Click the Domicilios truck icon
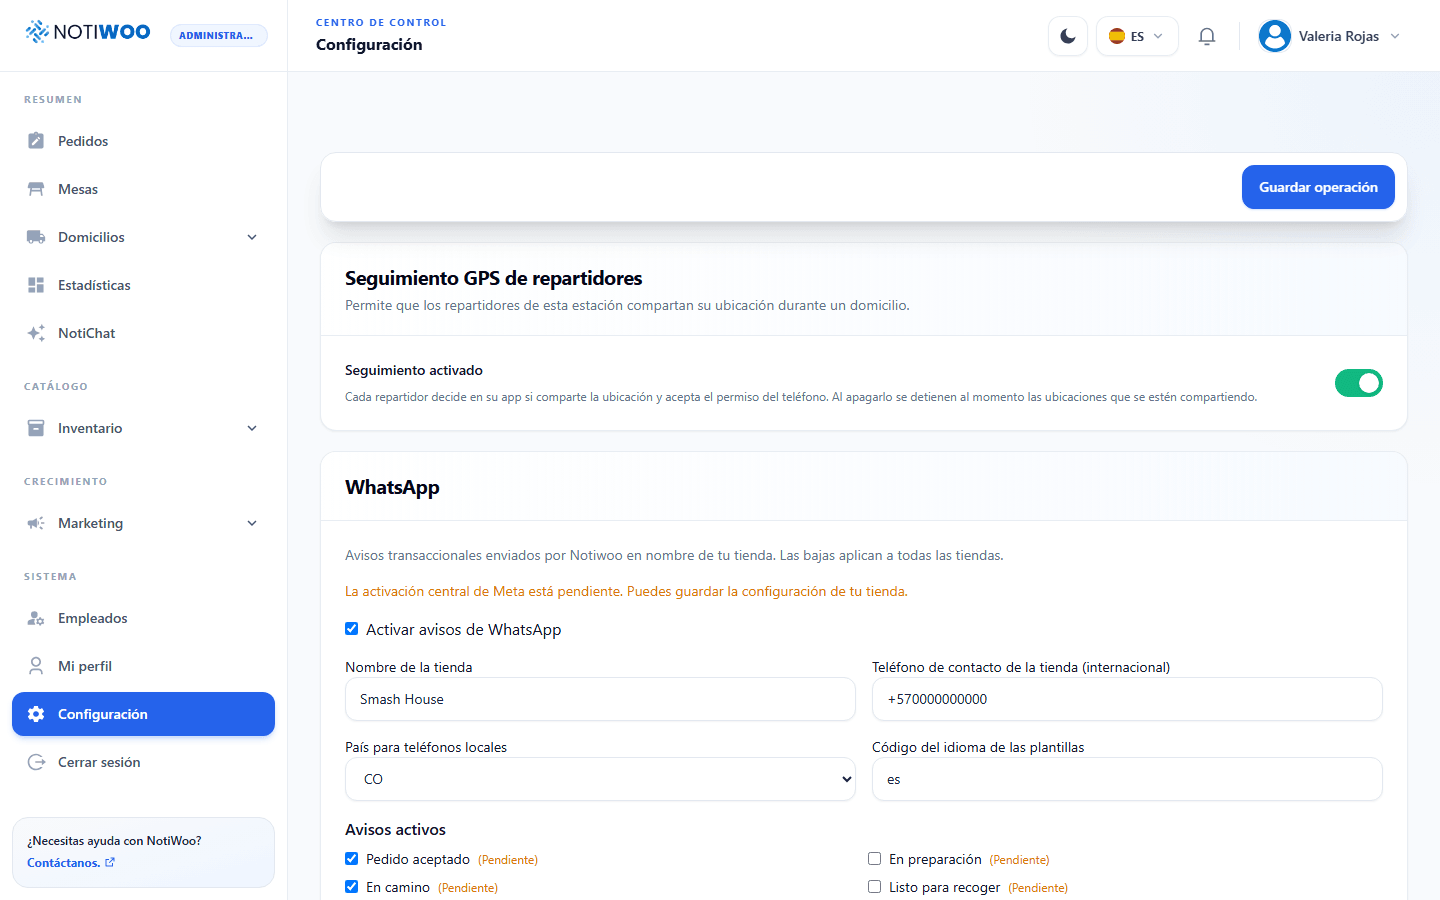Image resolution: width=1440 pixels, height=900 pixels. [x=36, y=237]
